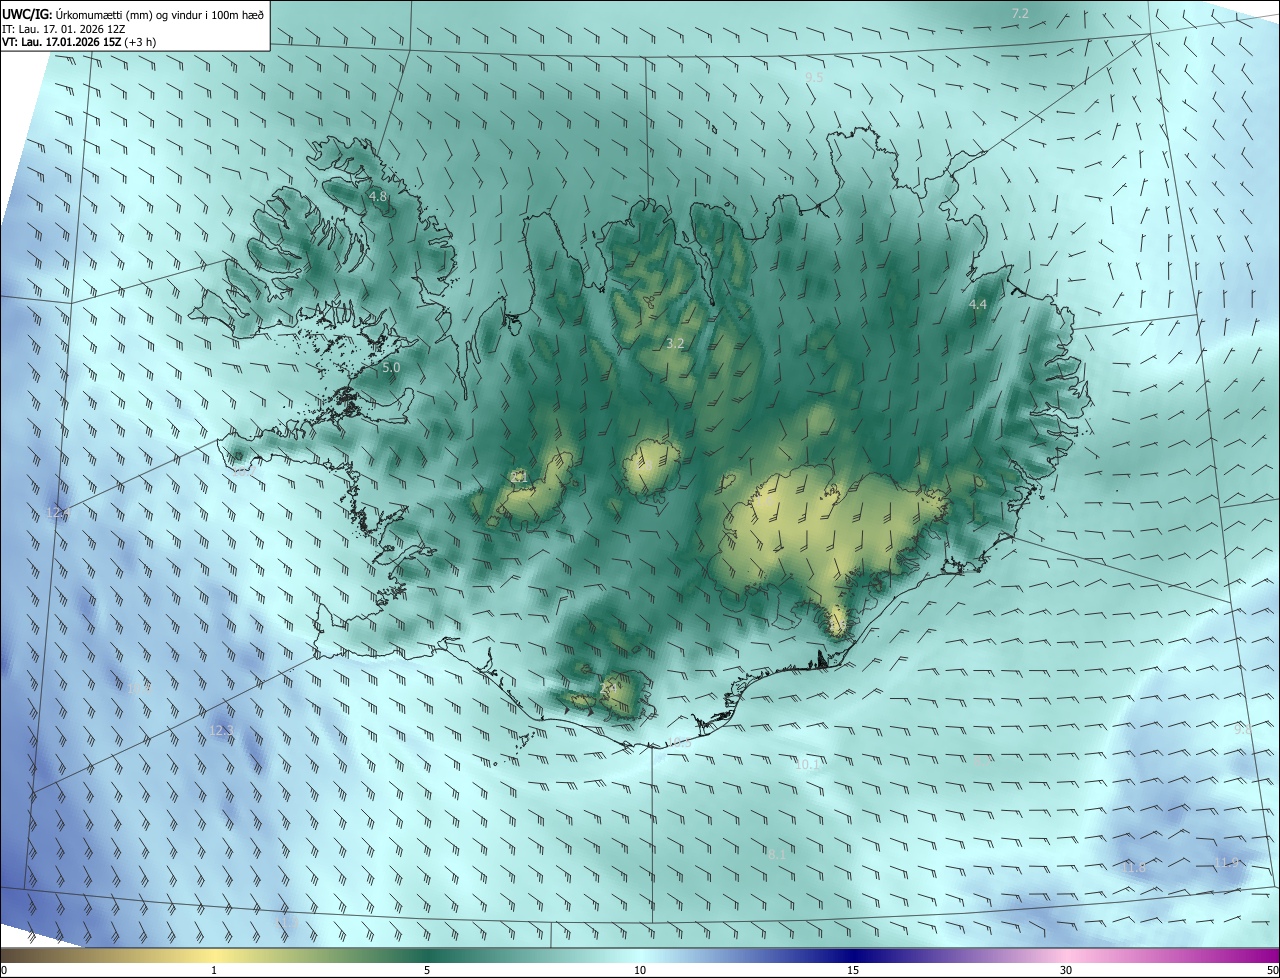Viewport: 1280px width, 978px height.
Task: Click the 11.8 value label
Action: coord(1134,867)
